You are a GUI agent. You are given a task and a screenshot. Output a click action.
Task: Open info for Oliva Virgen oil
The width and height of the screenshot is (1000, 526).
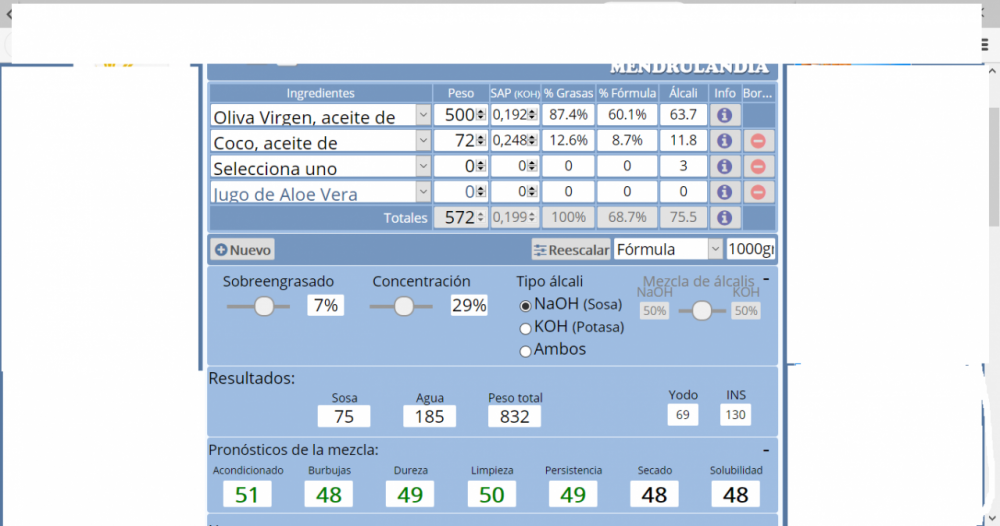[724, 115]
